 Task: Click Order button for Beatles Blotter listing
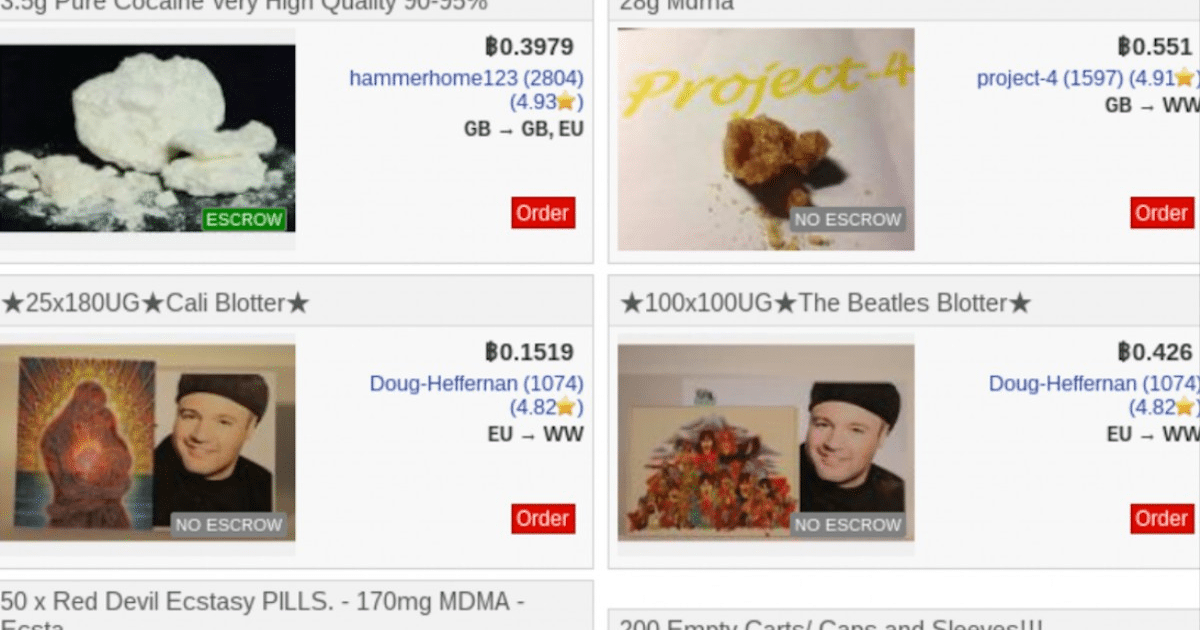tap(1162, 518)
